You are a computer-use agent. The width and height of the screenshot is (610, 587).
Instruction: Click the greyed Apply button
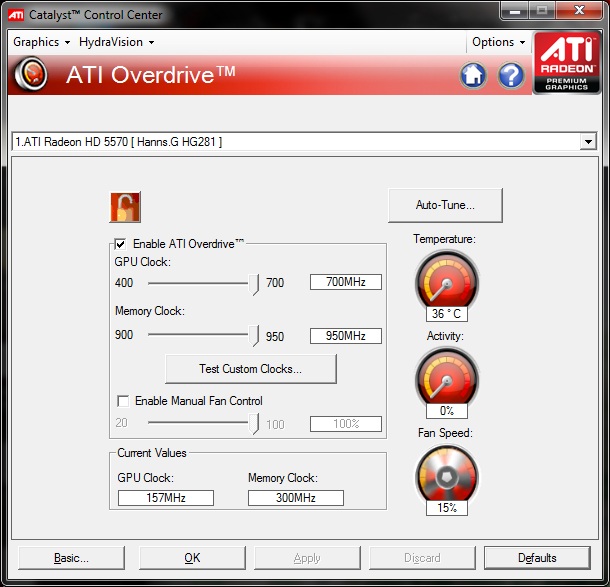(x=307, y=558)
